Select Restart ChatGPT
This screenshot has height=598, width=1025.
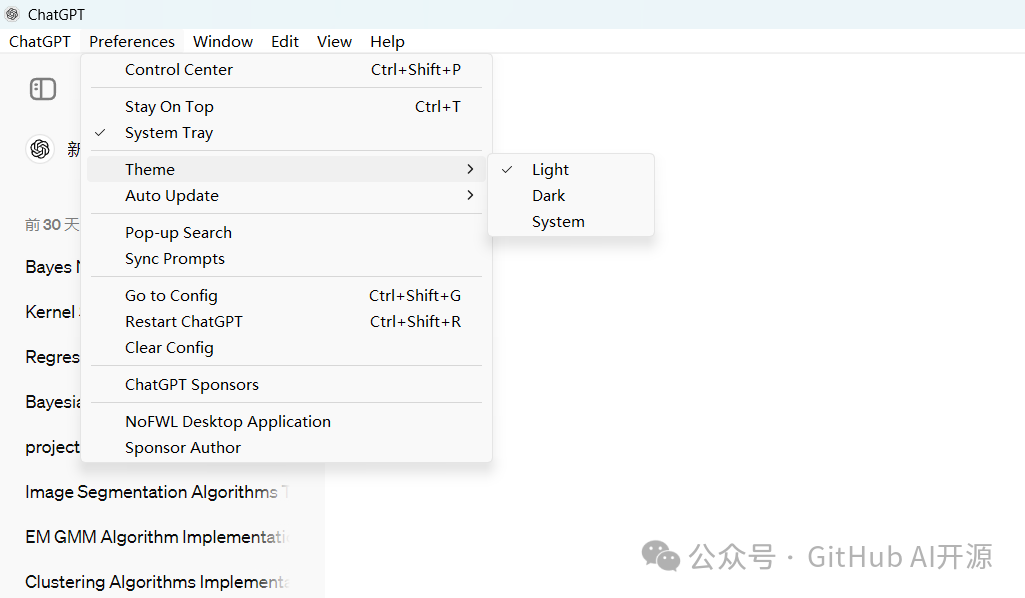[x=286, y=322]
